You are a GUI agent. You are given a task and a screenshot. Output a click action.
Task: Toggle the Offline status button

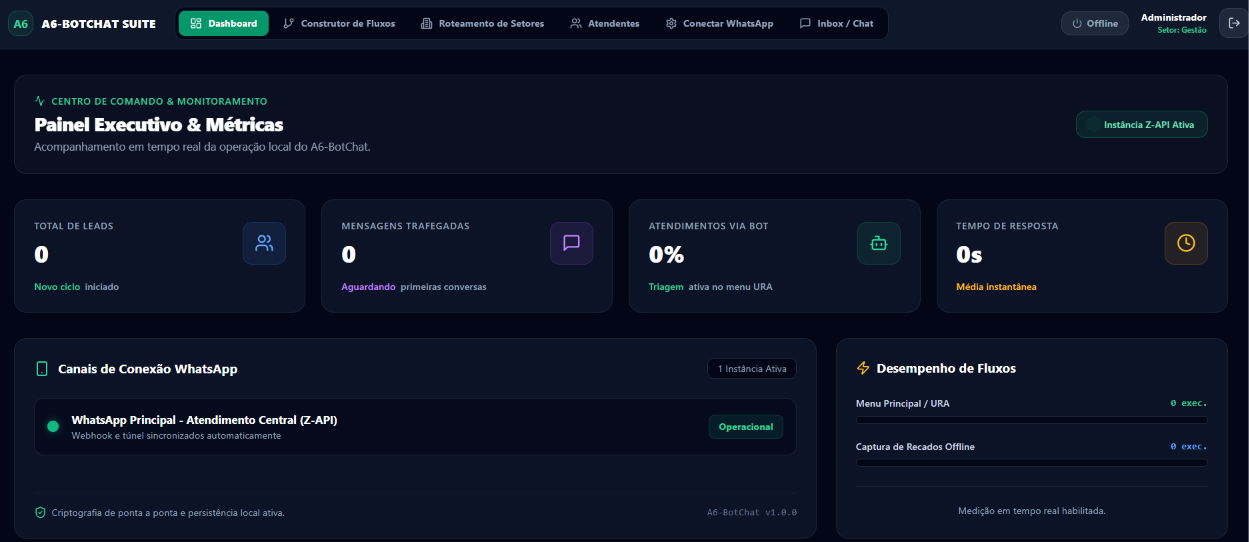(x=1095, y=23)
